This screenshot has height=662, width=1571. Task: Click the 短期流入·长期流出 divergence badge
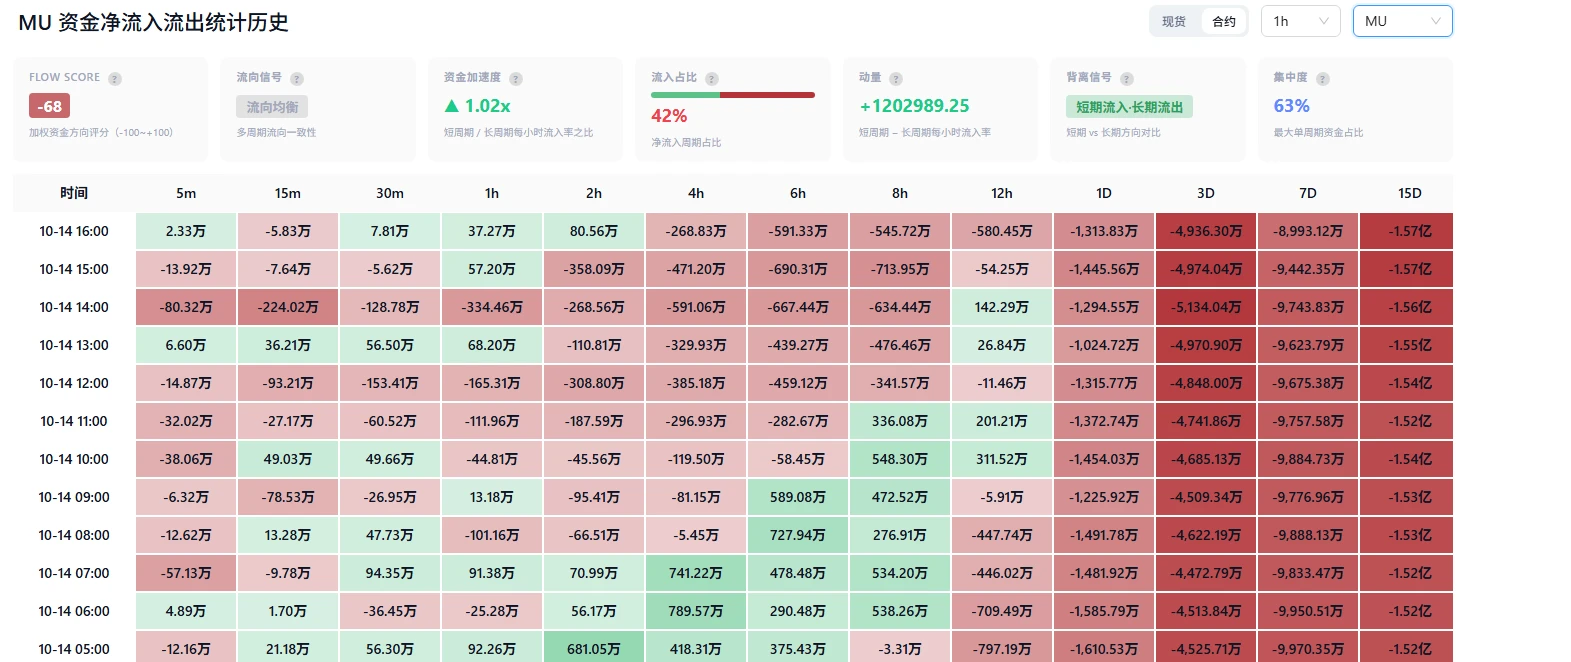tap(1129, 107)
